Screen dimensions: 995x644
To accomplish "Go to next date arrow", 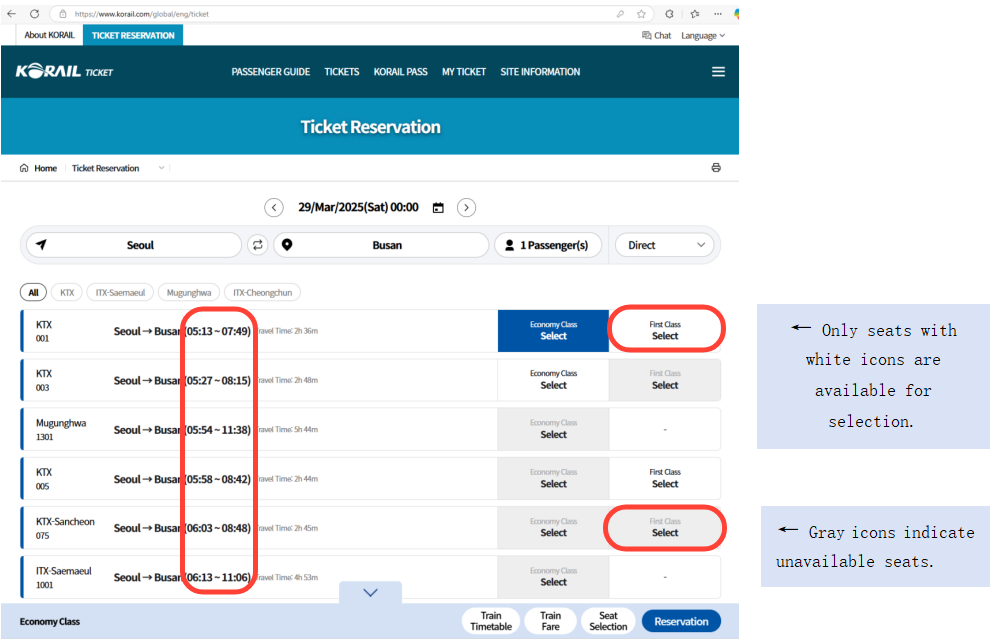I will [466, 208].
